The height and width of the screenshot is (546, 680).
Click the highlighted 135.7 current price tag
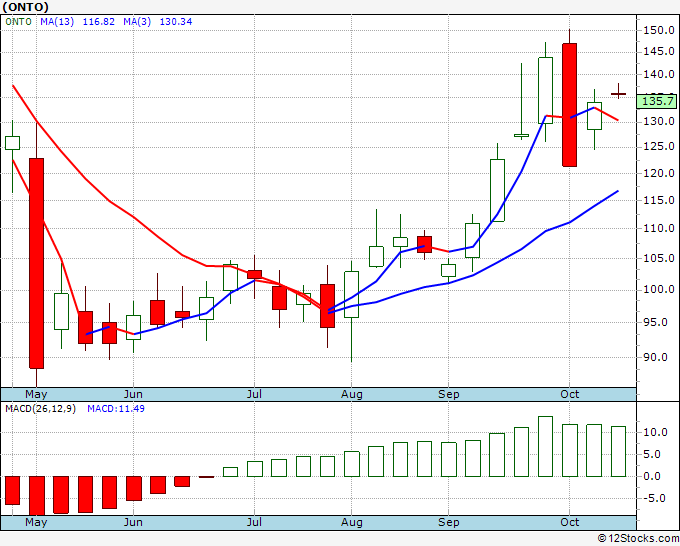click(x=658, y=101)
